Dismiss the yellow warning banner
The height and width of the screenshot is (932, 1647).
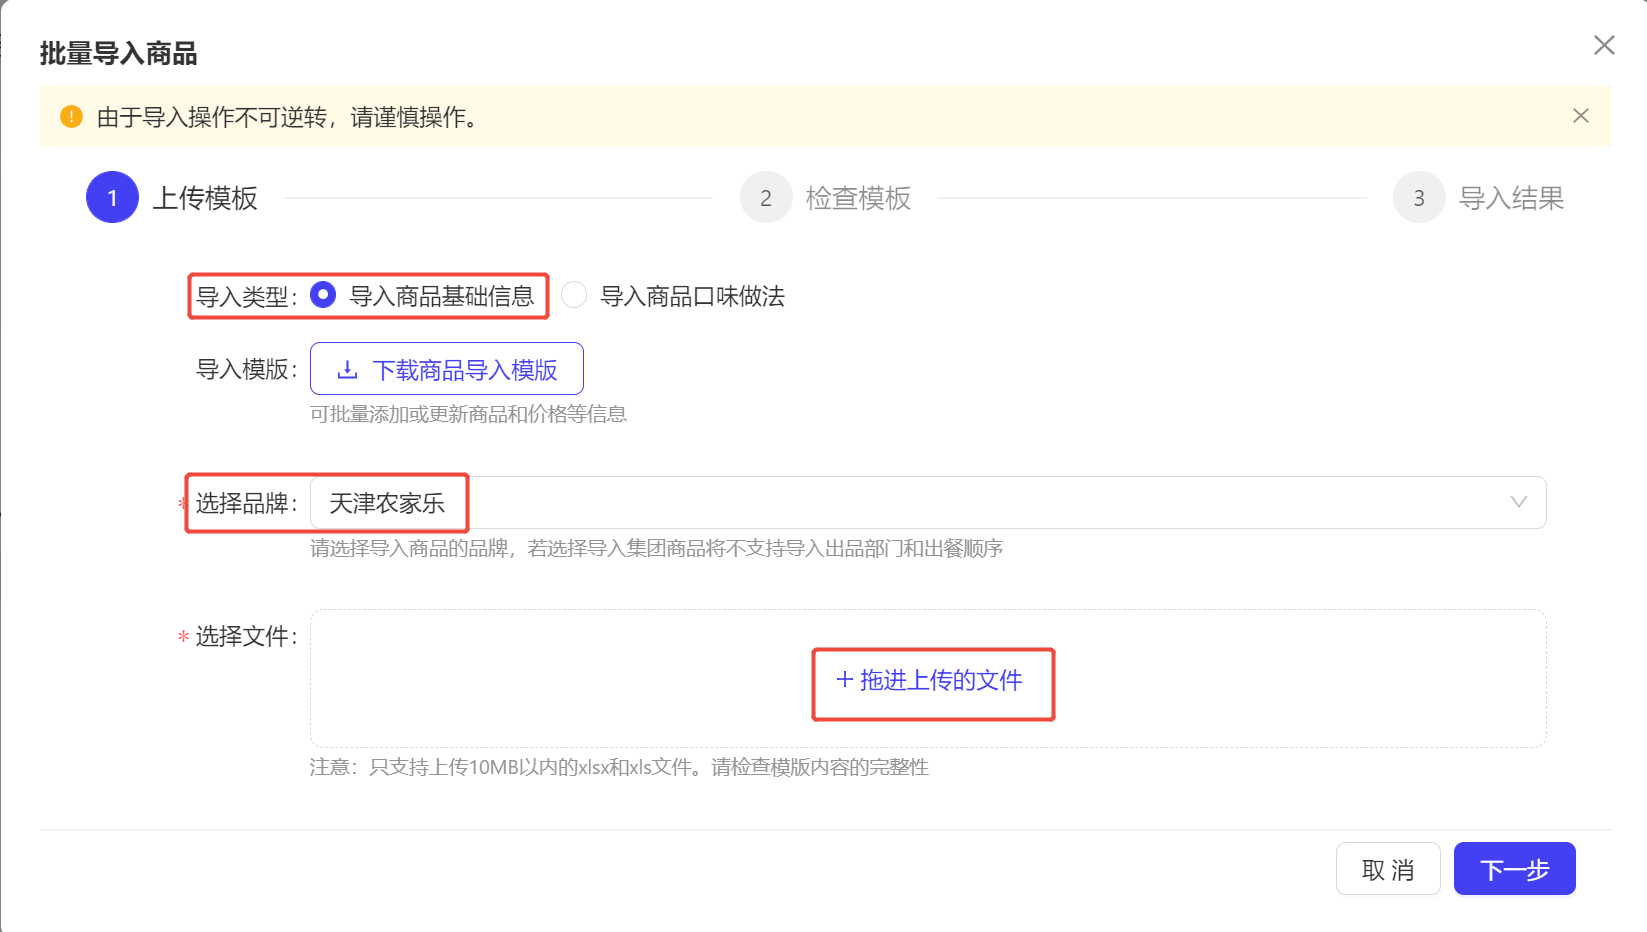(x=1581, y=116)
